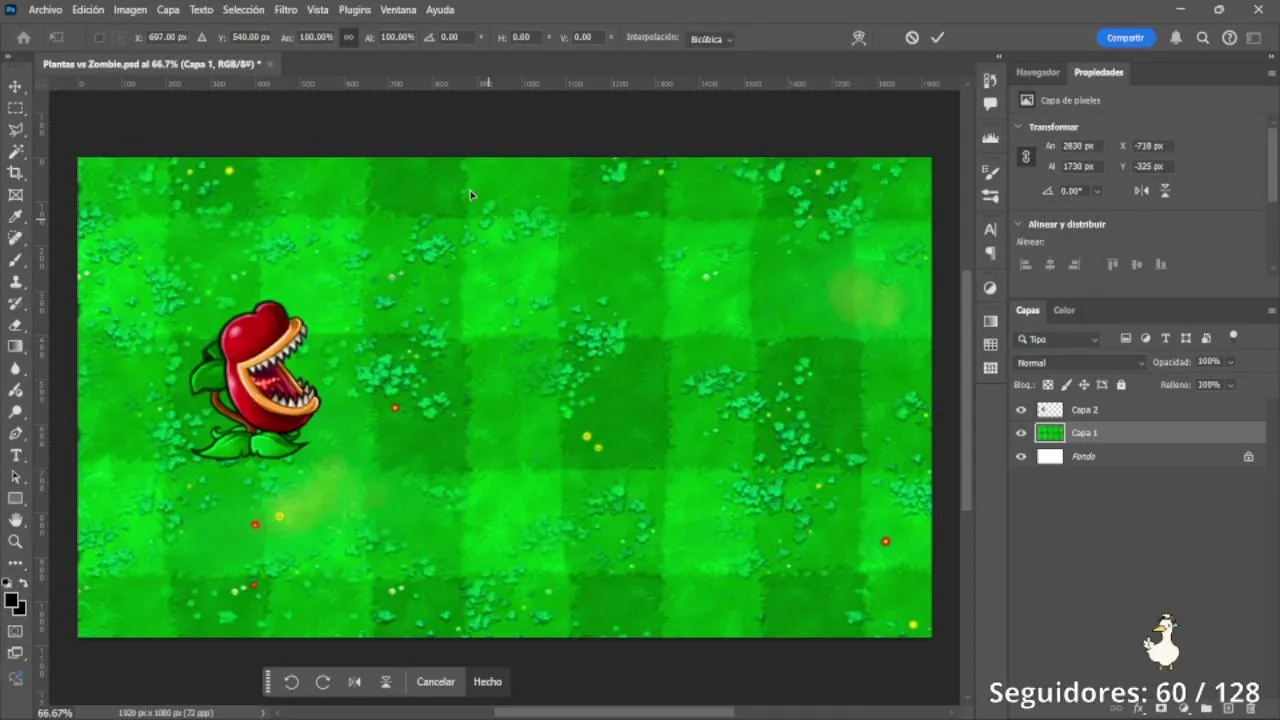Screen dimensions: 1280x720
Task: Switch to the Navegador tab
Action: [1038, 72]
